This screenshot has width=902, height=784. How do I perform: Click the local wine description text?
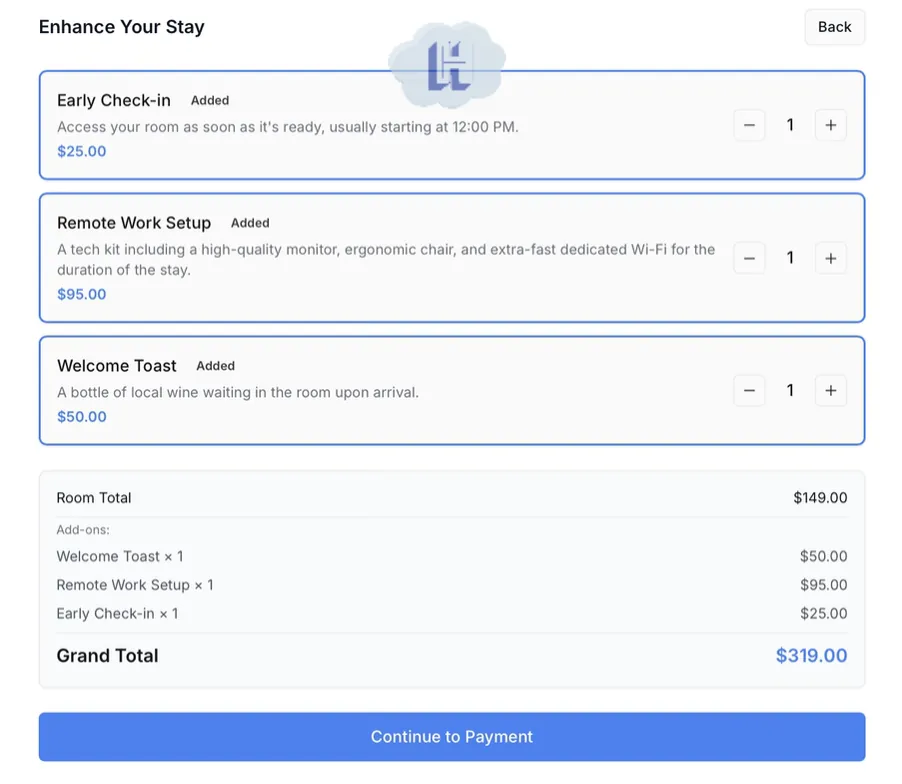pyautogui.click(x=238, y=392)
